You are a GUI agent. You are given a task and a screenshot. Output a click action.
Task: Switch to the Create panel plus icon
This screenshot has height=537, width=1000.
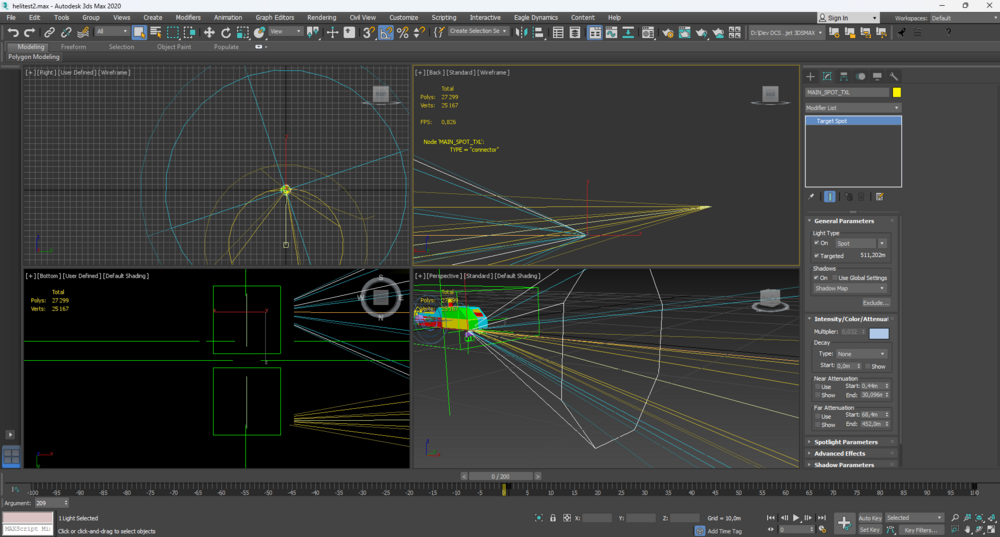pyautogui.click(x=811, y=76)
